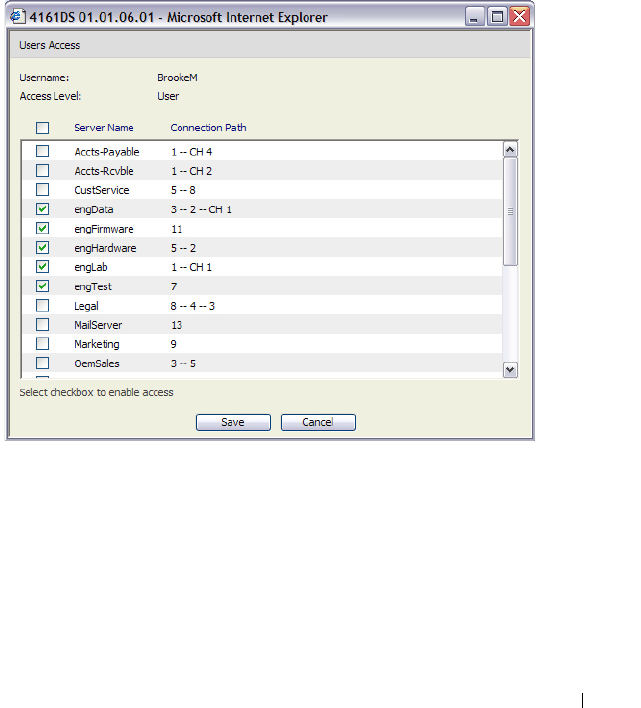The image size is (641, 708).
Task: Maximize the Internet Explorer window
Action: click(497, 17)
